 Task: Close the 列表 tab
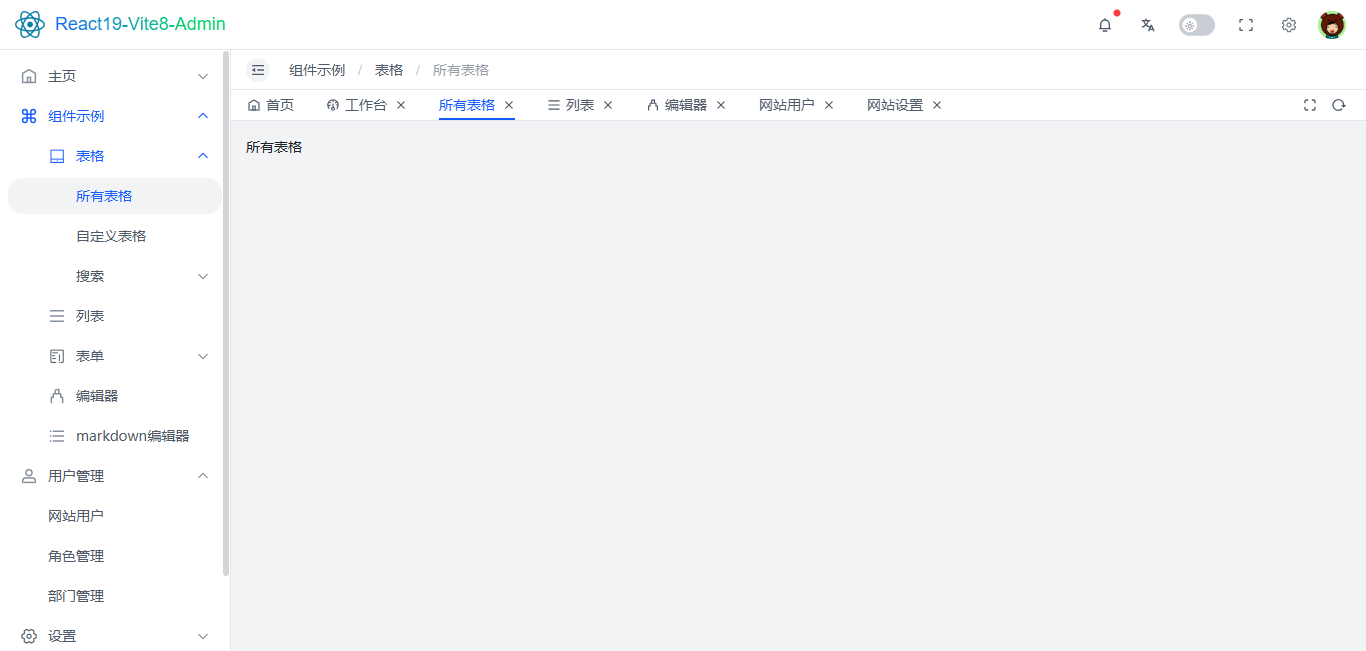point(608,105)
